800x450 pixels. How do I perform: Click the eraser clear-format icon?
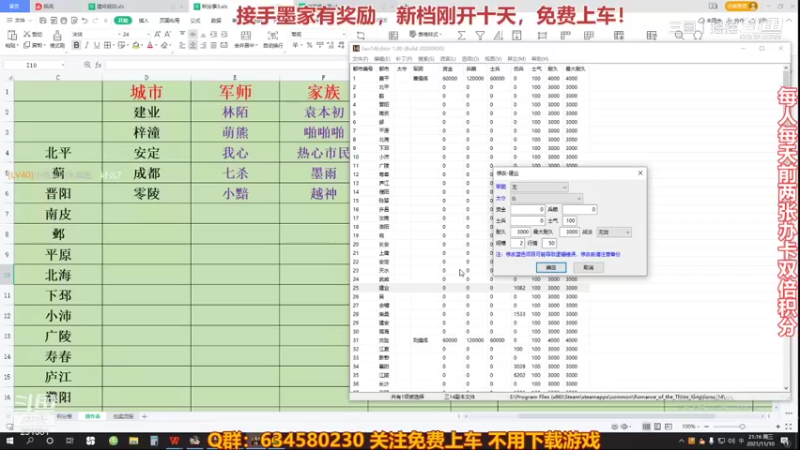click(164, 45)
